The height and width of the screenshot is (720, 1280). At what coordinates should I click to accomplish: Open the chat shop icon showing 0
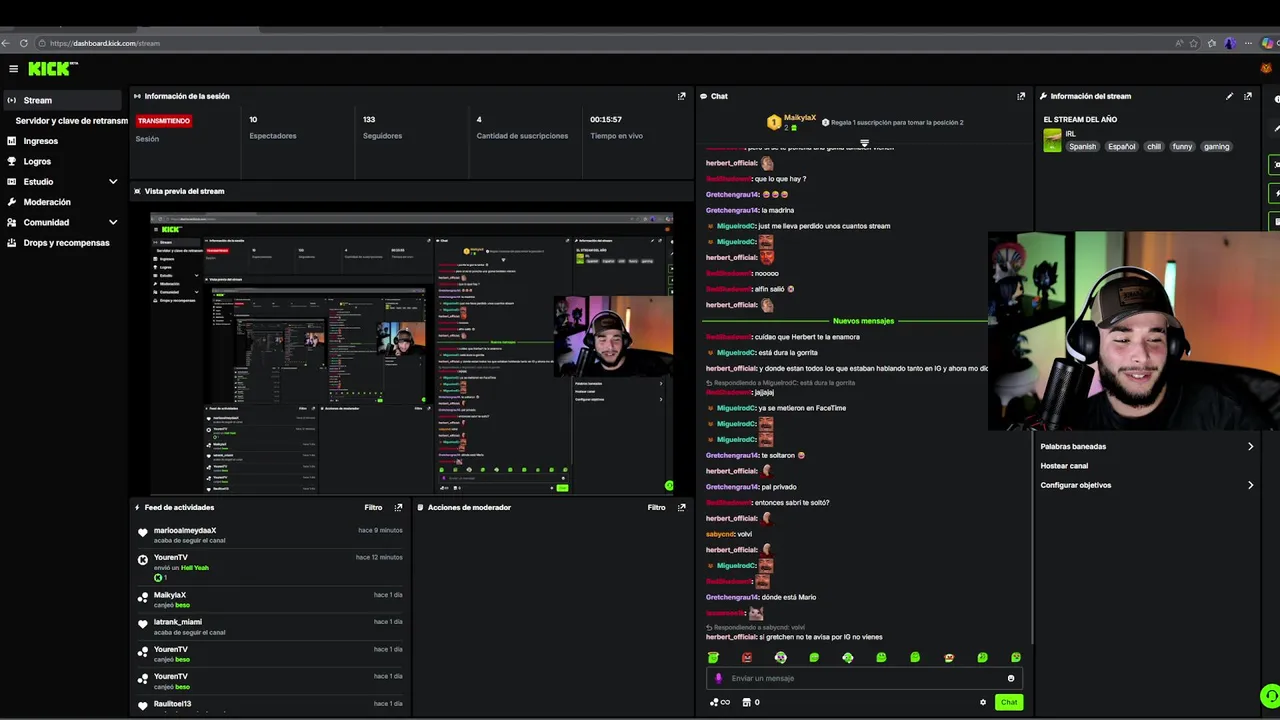[x=751, y=702]
